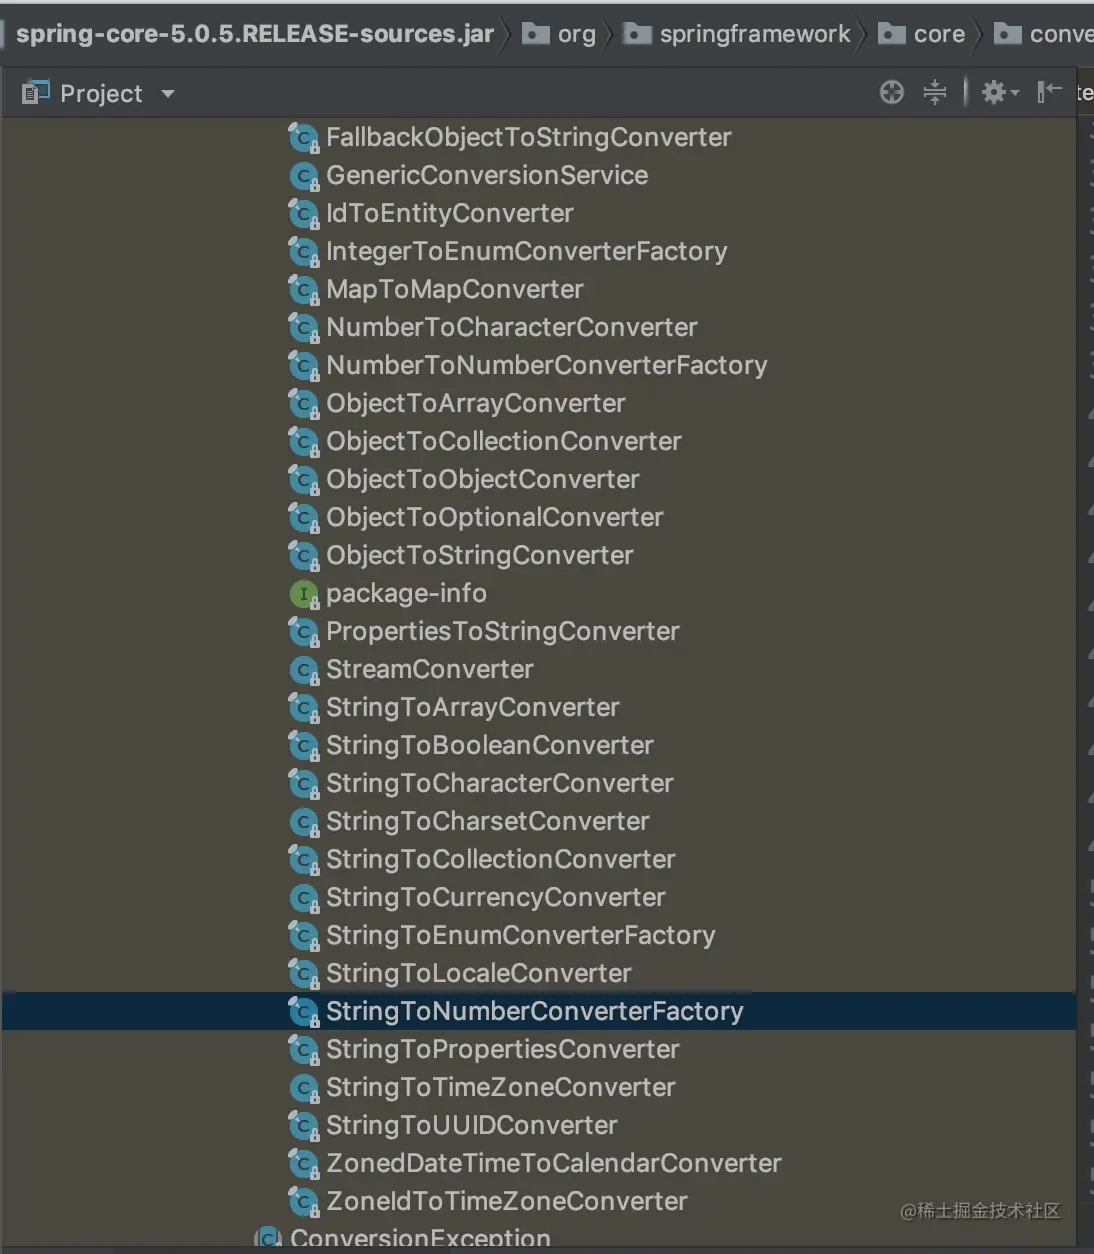1094x1254 pixels.
Task: Select NumberToNumberConverterFactory class
Action: pos(546,365)
